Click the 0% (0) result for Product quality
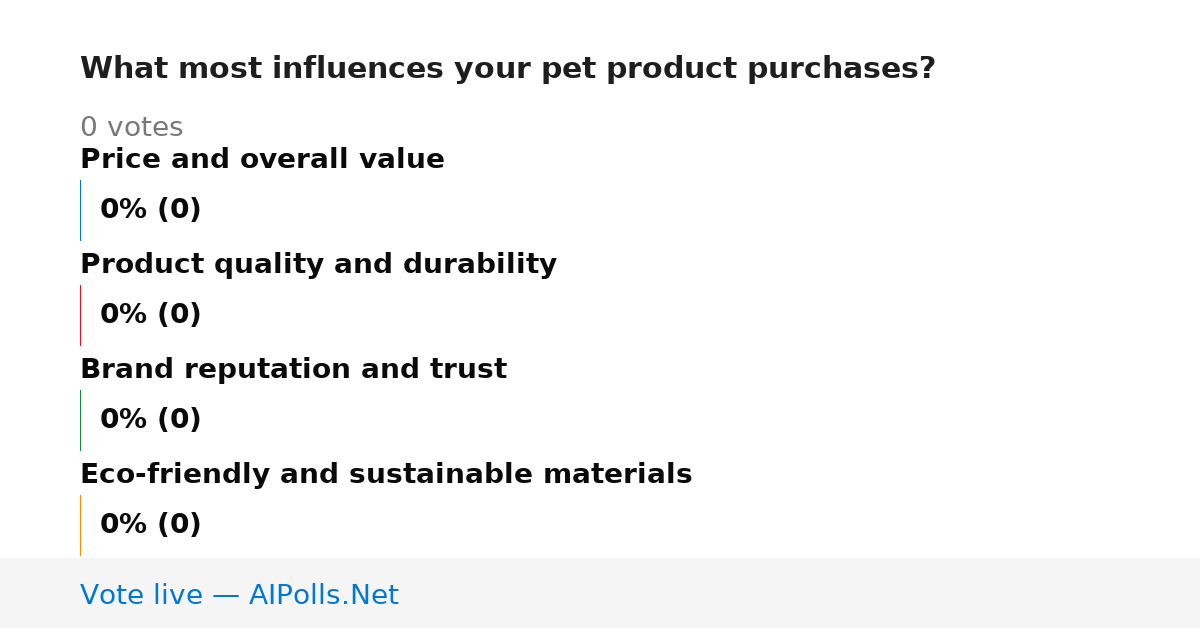 click(150, 315)
